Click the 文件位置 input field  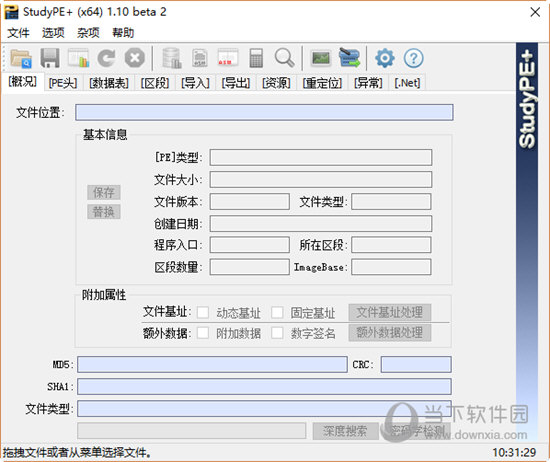pos(264,112)
